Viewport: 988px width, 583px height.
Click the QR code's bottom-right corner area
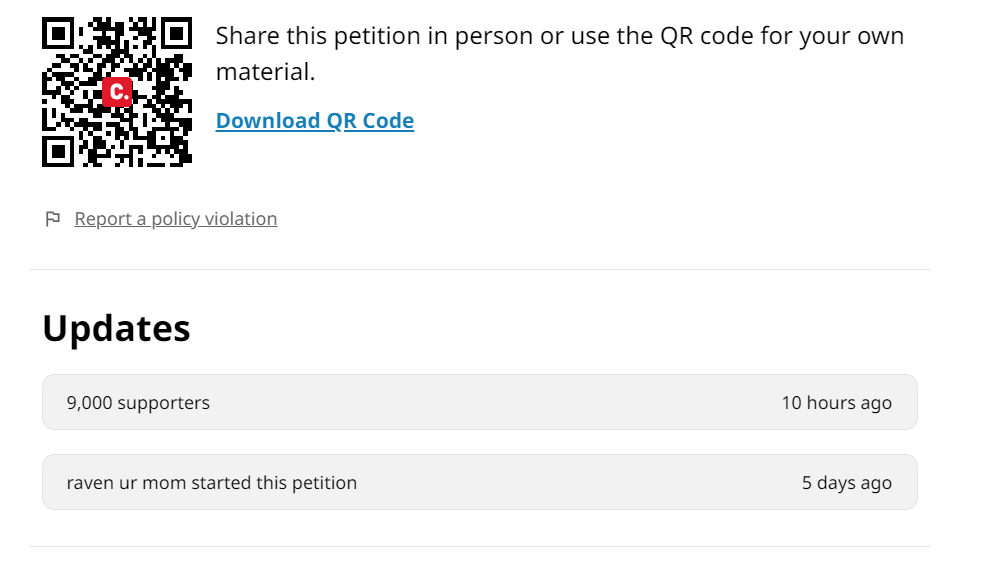coord(180,156)
